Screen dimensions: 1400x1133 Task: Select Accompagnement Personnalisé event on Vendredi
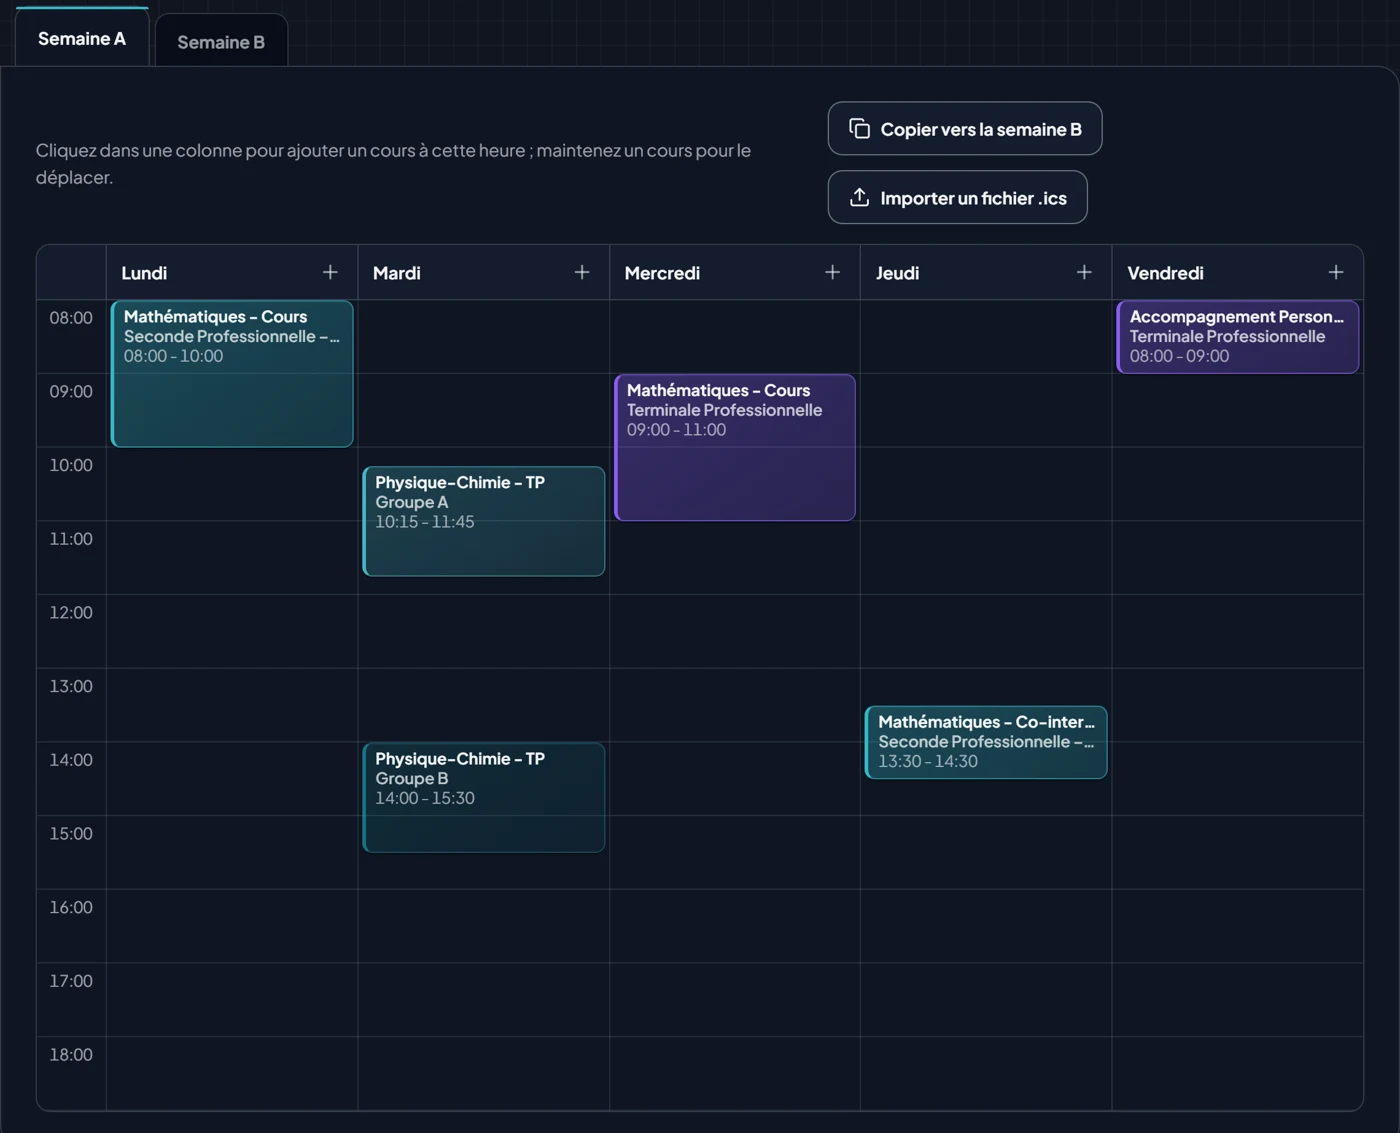1238,337
